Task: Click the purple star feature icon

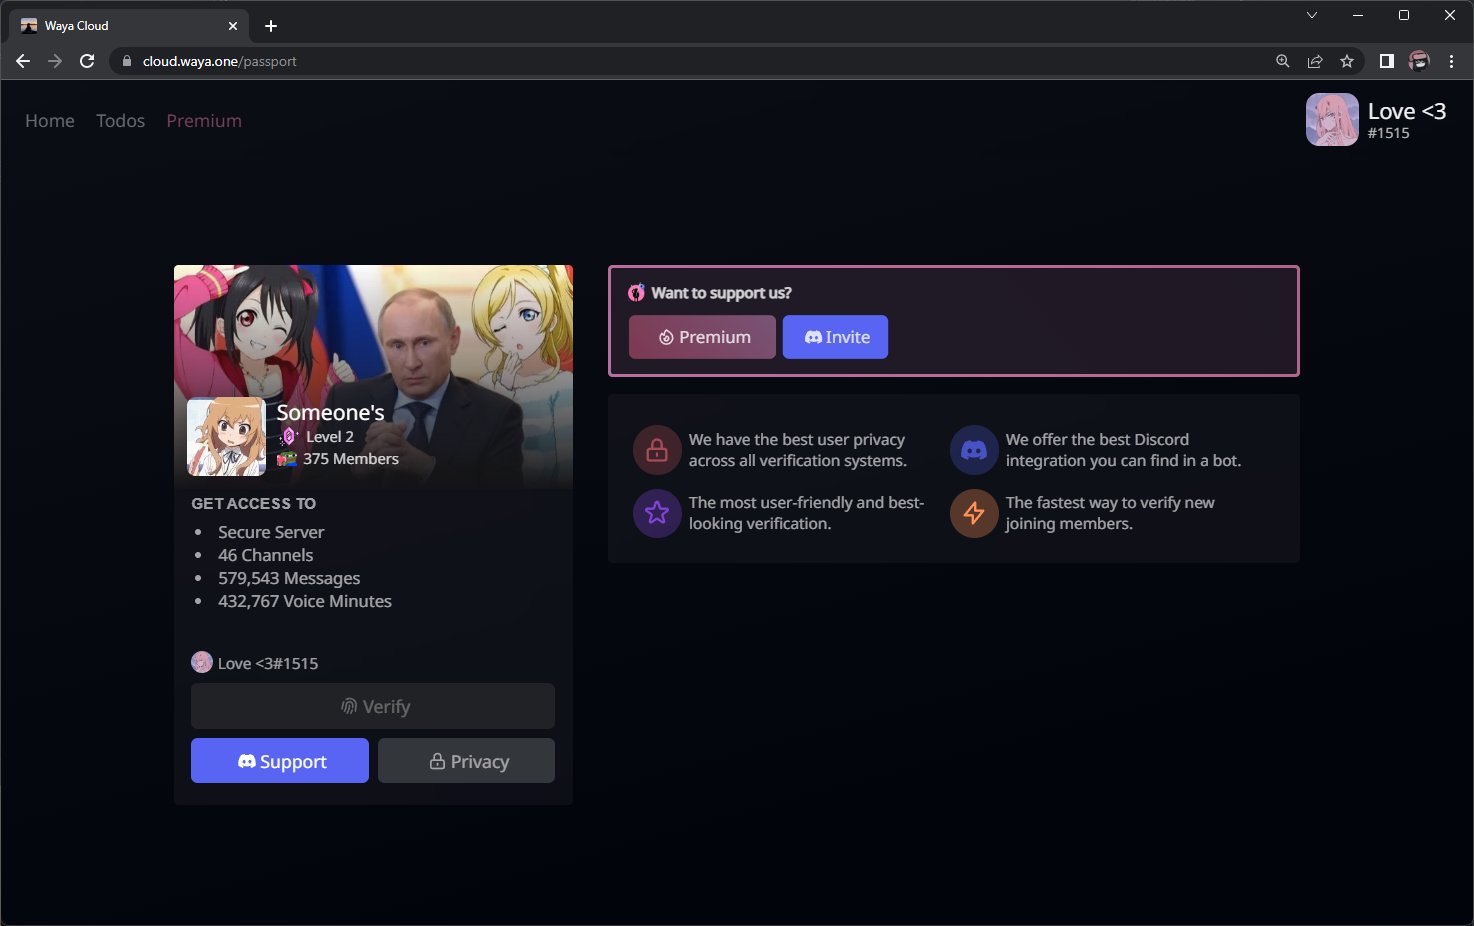Action: (x=657, y=513)
